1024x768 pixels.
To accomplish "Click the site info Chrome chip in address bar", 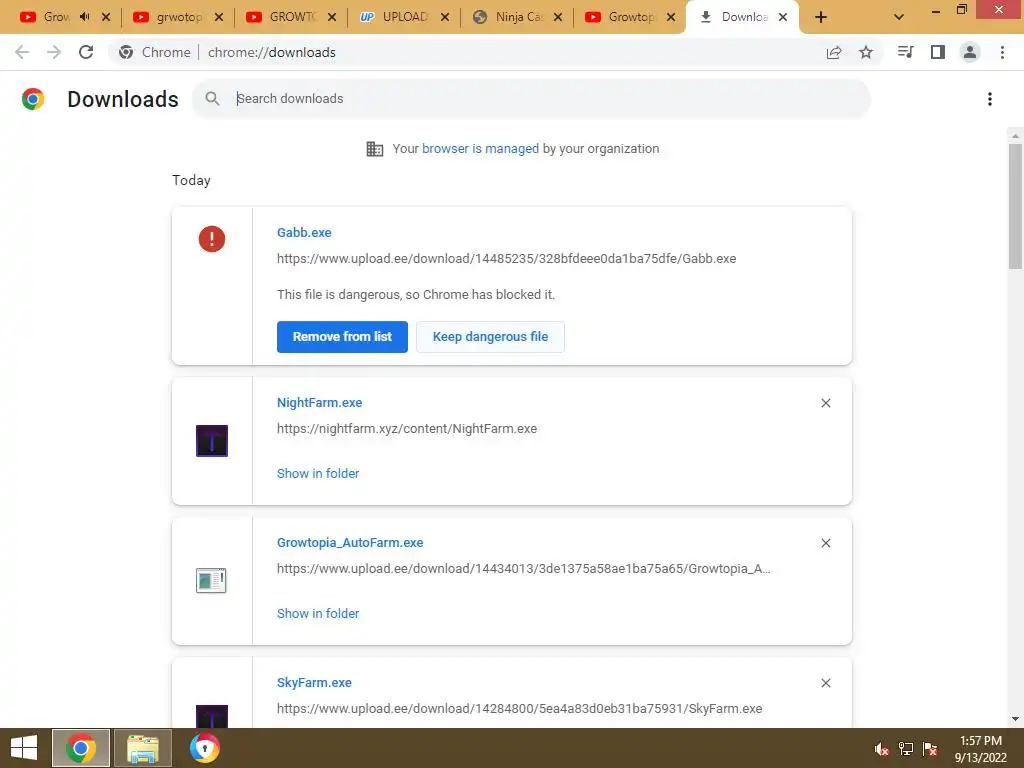I will click(155, 52).
